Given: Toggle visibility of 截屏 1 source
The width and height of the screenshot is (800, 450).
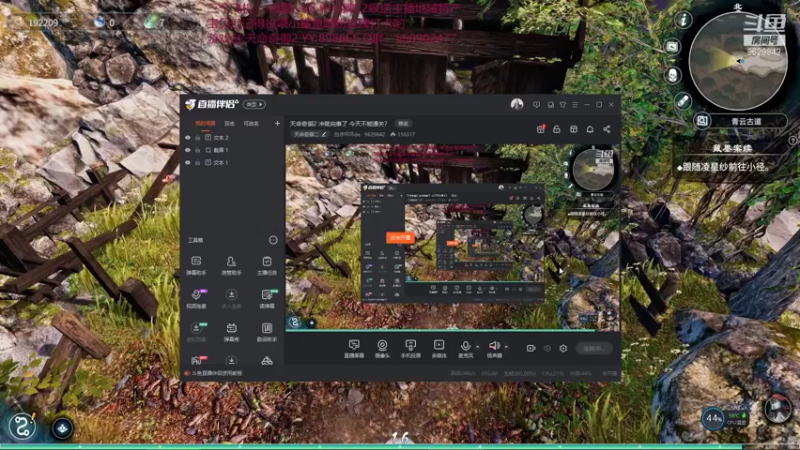Looking at the screenshot, I should [188, 150].
